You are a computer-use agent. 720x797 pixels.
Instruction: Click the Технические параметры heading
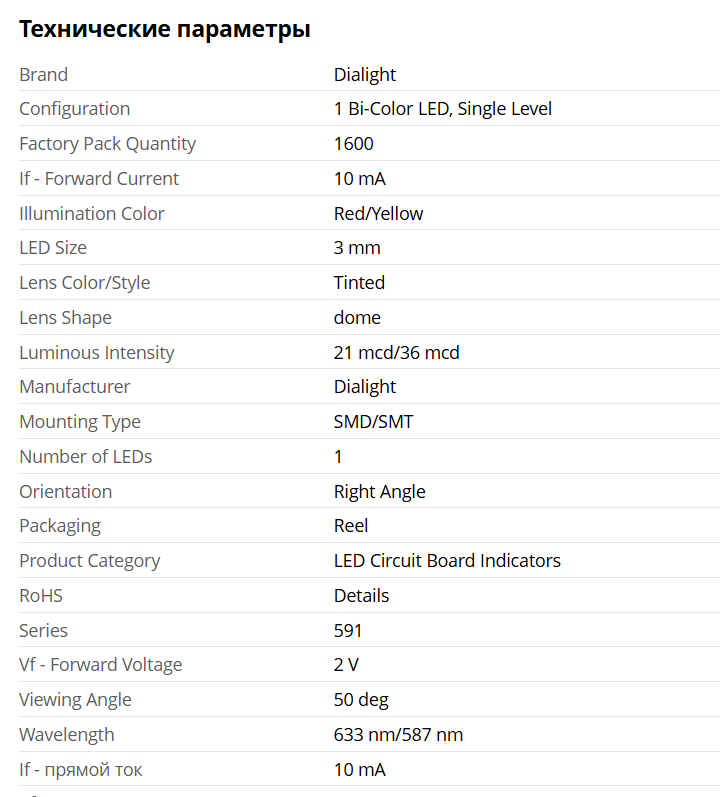coord(165,29)
